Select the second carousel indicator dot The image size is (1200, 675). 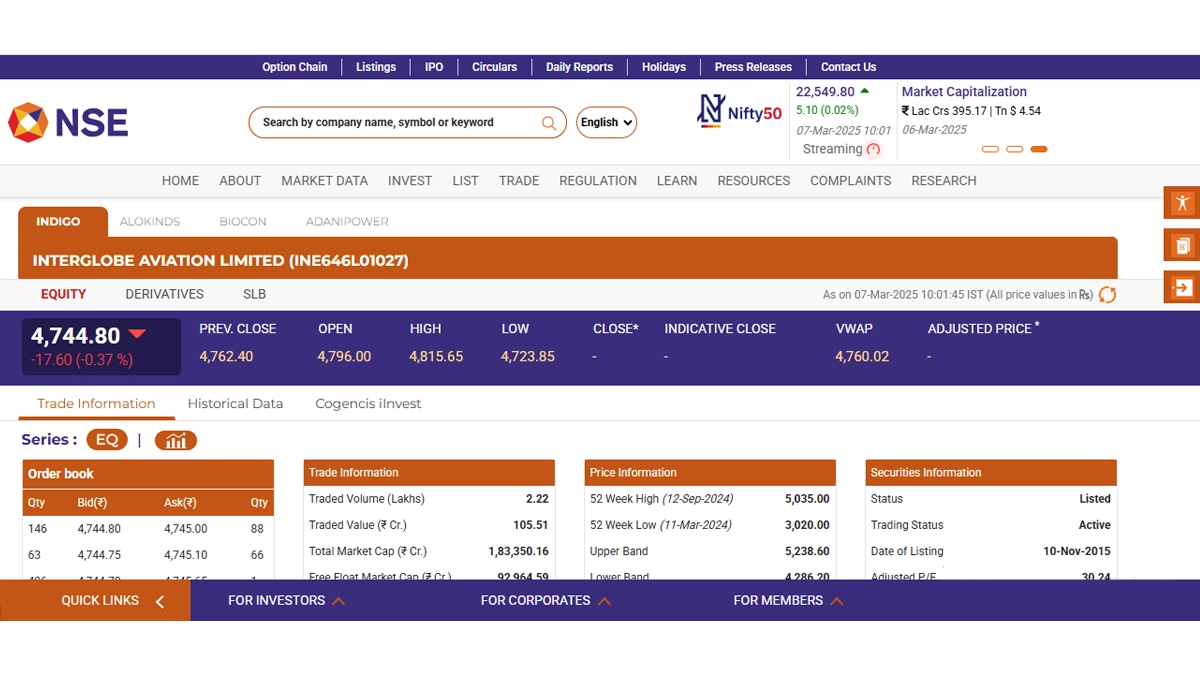[x=1014, y=150]
